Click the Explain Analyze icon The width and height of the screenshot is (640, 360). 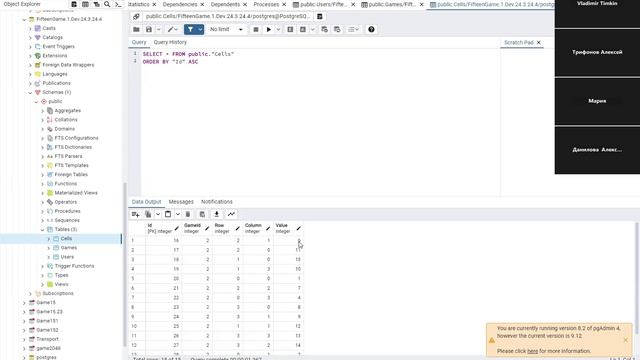tap(303, 29)
